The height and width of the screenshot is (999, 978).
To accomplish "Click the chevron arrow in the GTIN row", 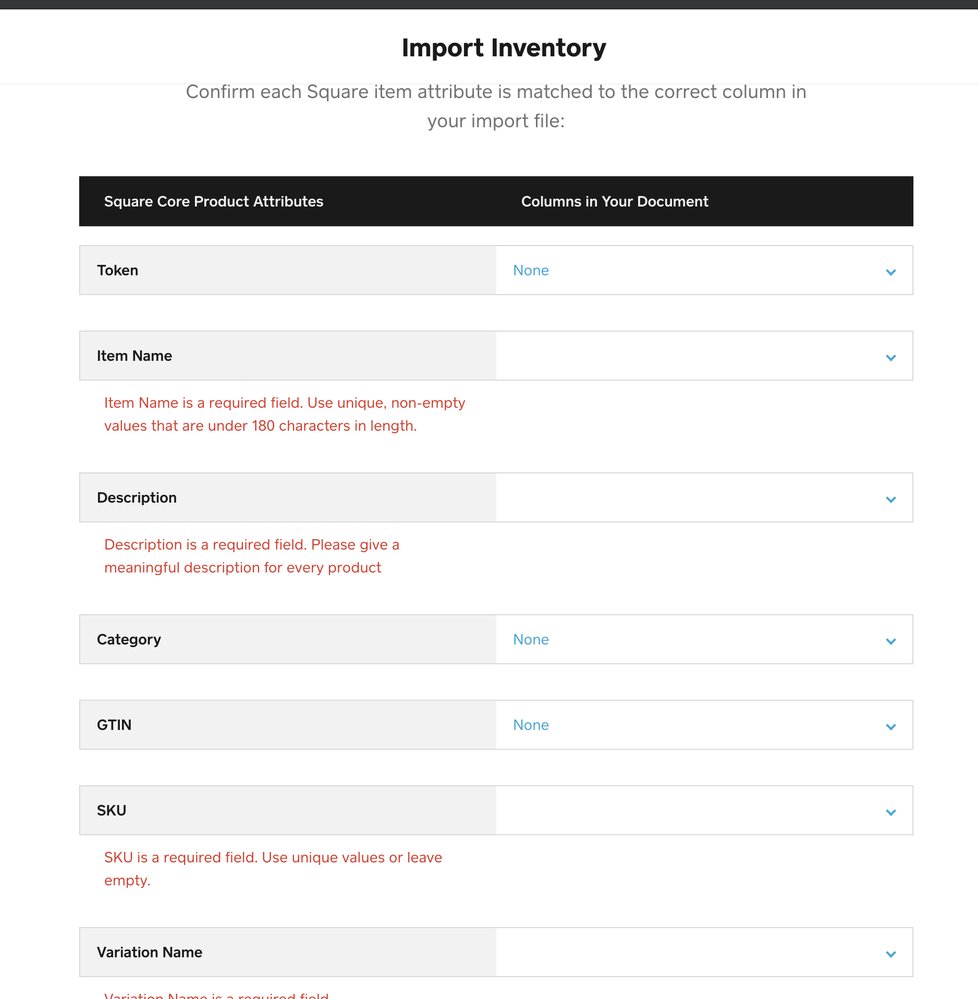I will (x=890, y=727).
